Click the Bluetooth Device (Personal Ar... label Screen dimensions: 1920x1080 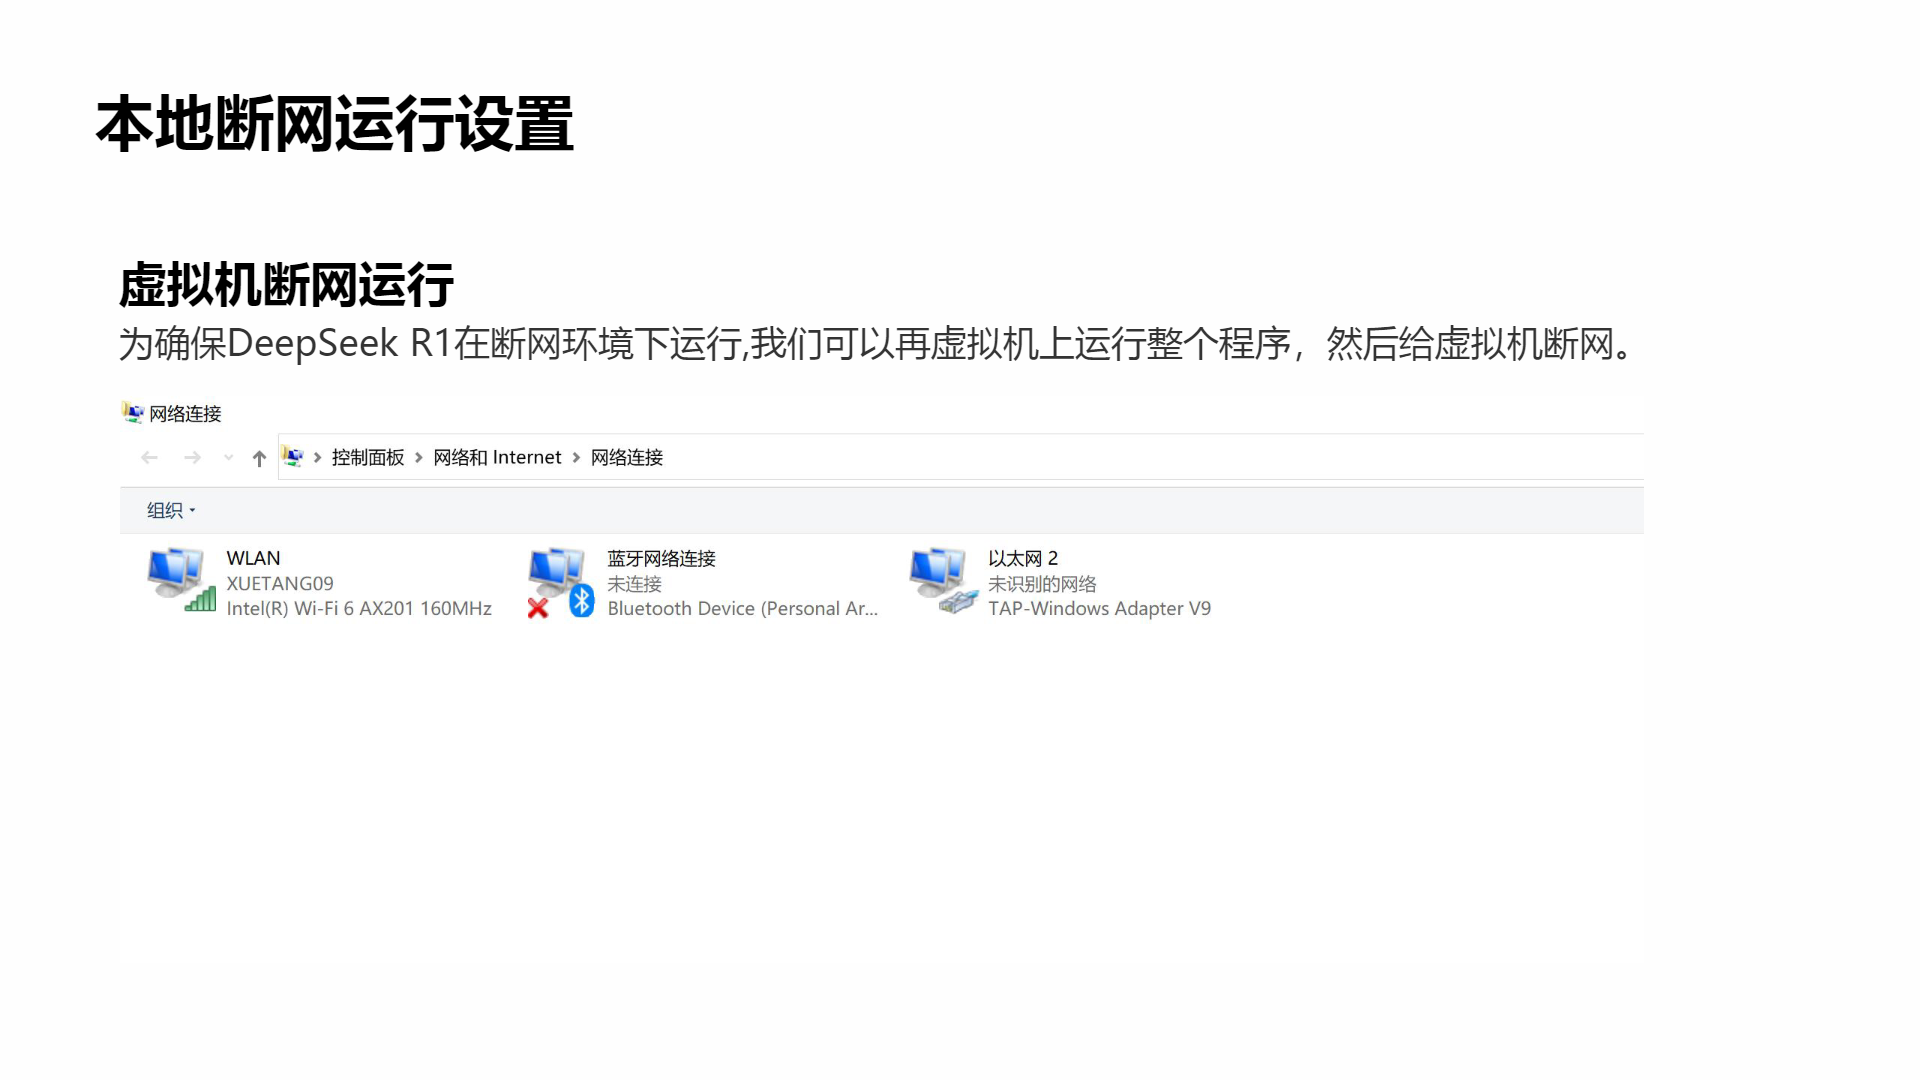pos(742,608)
